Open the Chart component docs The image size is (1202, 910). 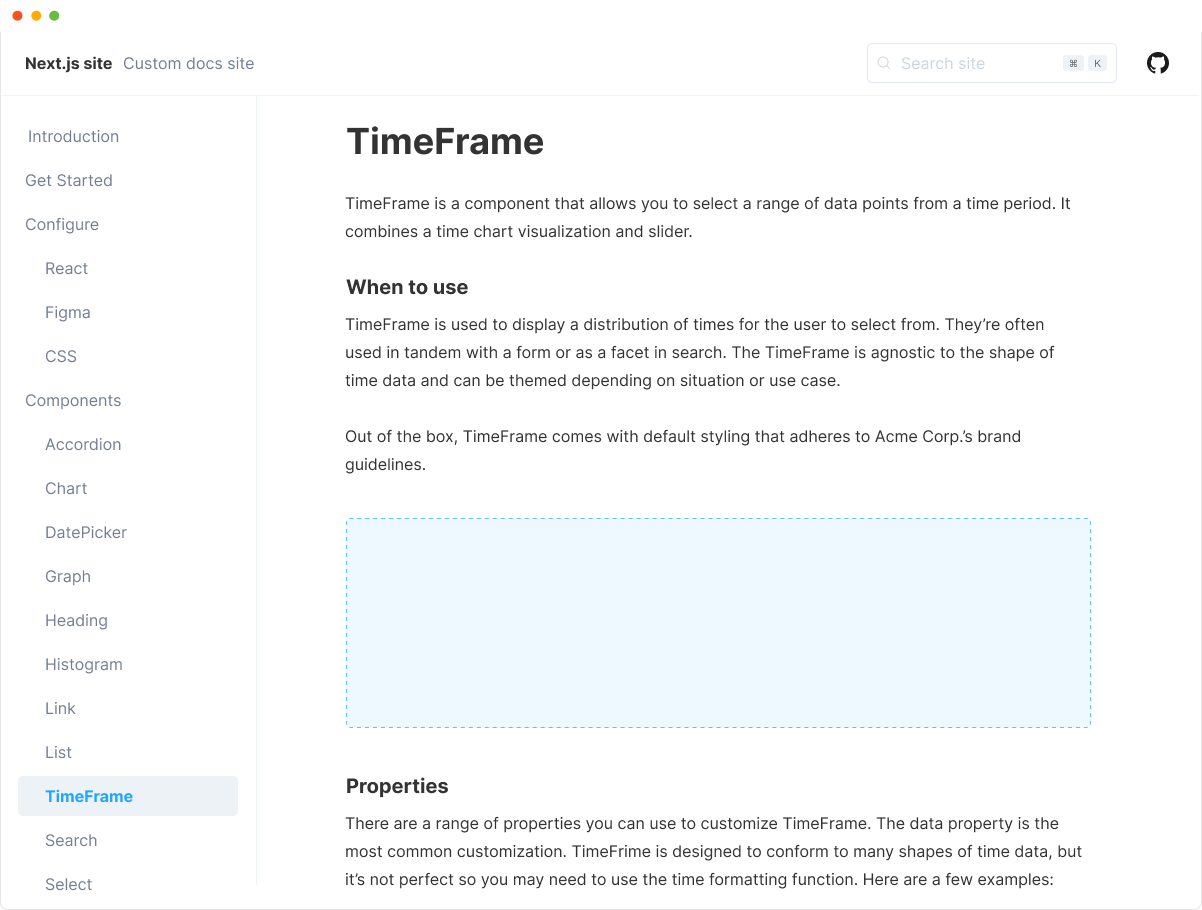(x=66, y=488)
